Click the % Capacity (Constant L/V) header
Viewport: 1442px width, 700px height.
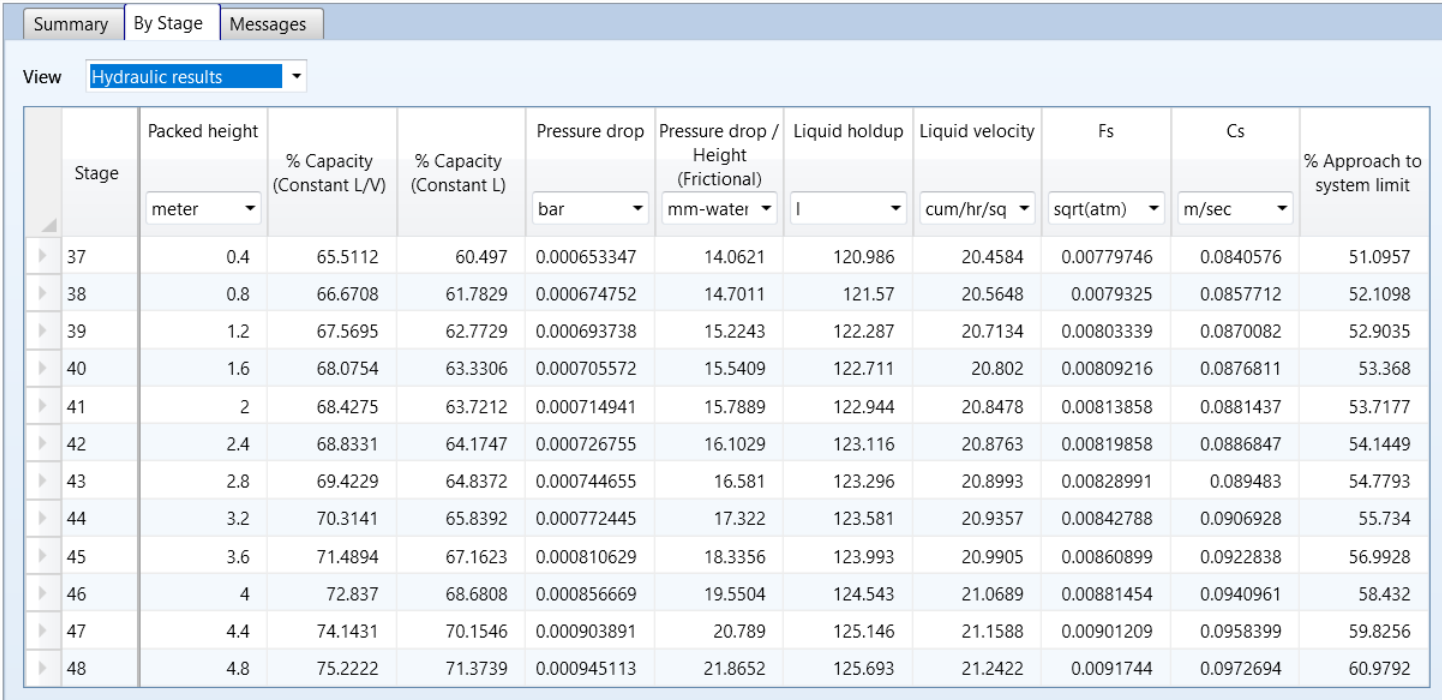(333, 173)
